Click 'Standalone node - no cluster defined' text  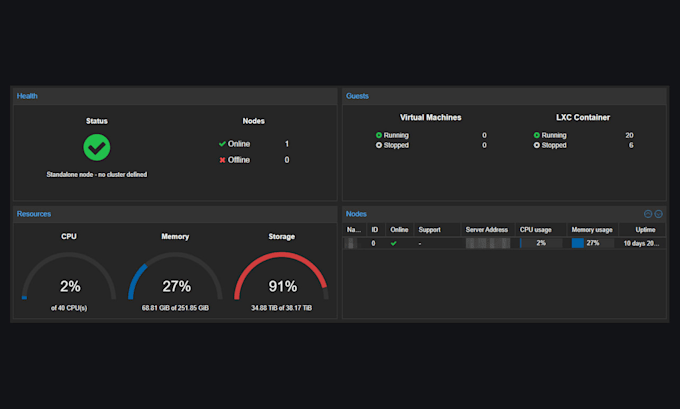pyautogui.click(x=97, y=174)
